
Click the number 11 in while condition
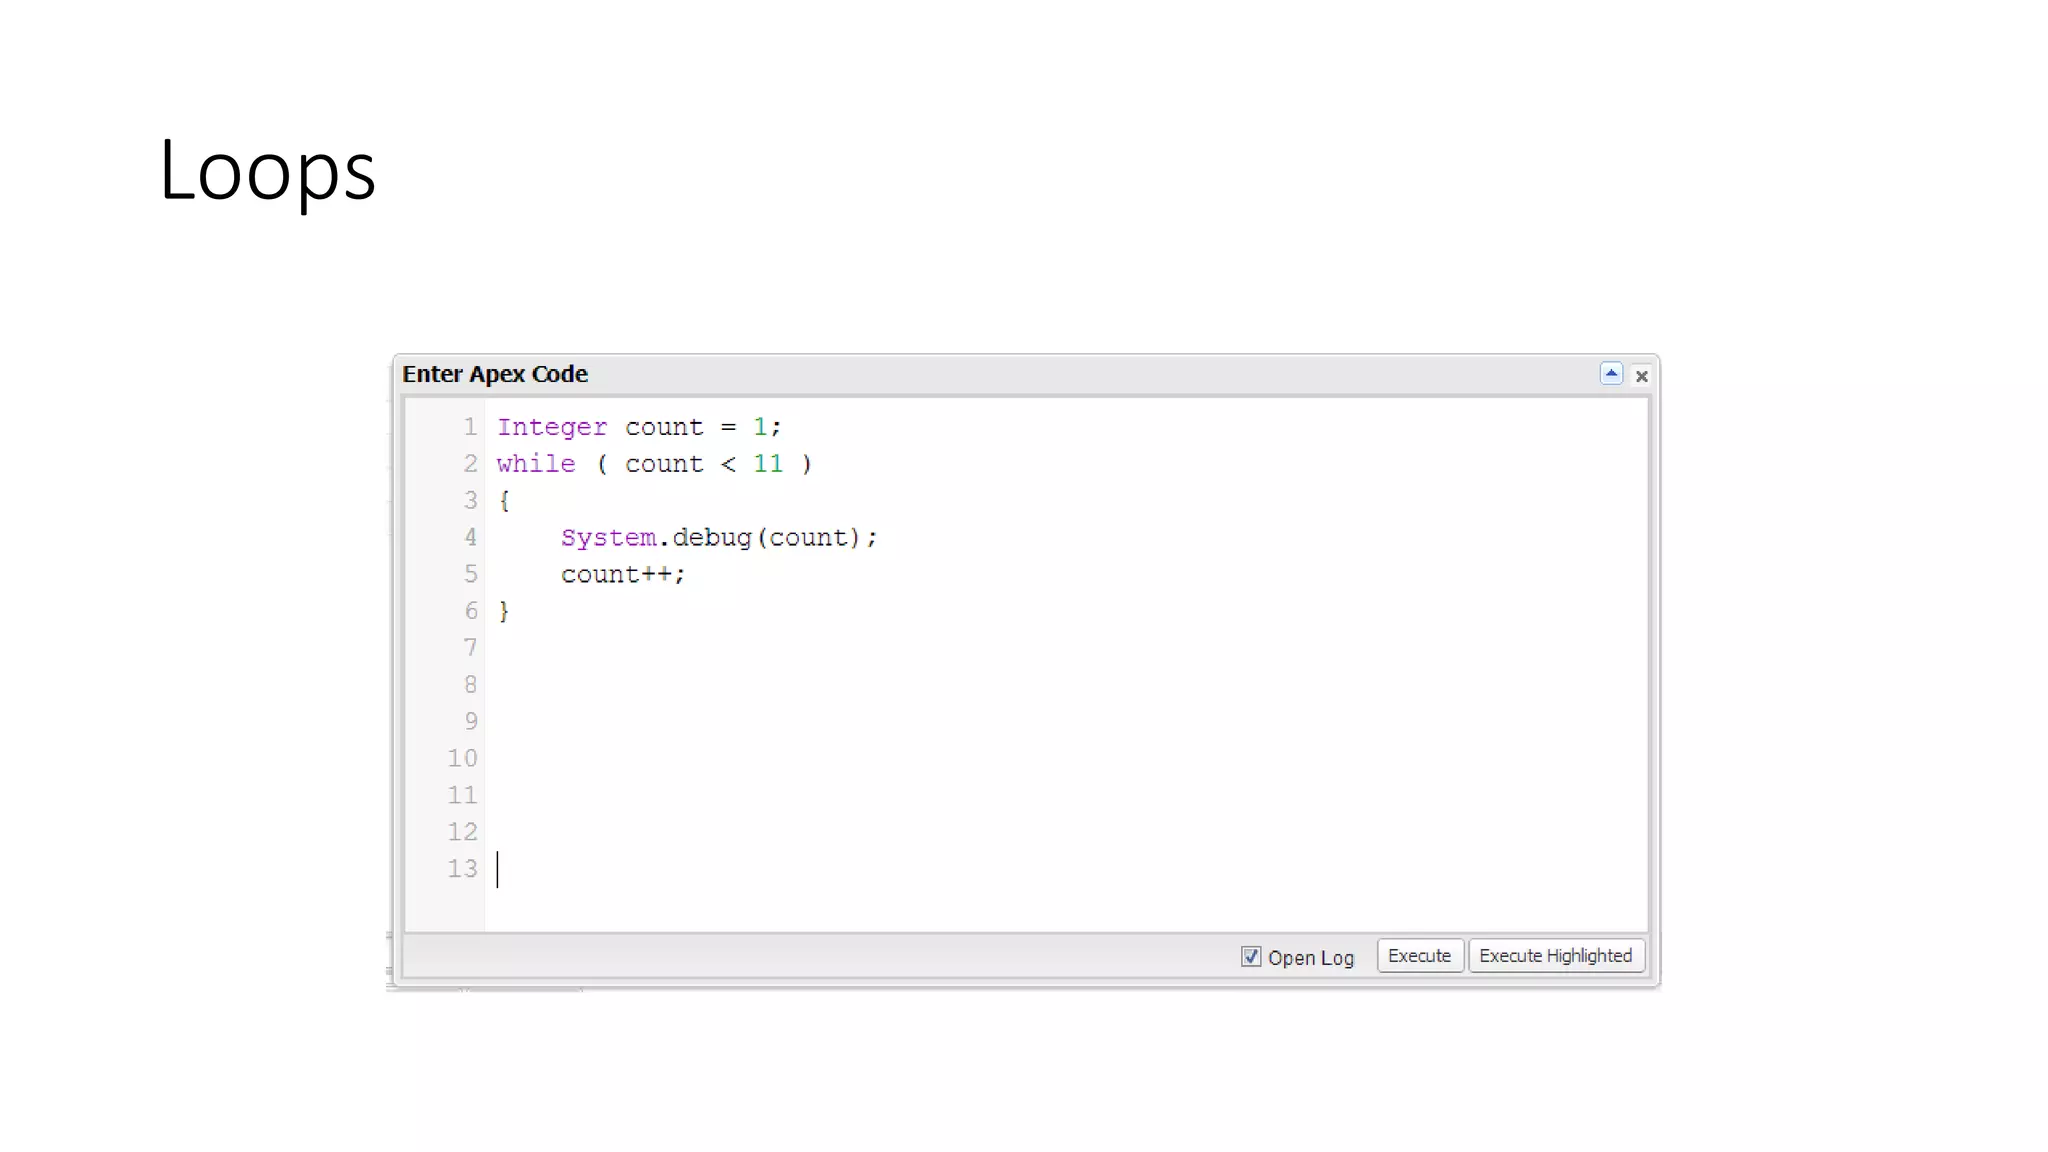[768, 464]
